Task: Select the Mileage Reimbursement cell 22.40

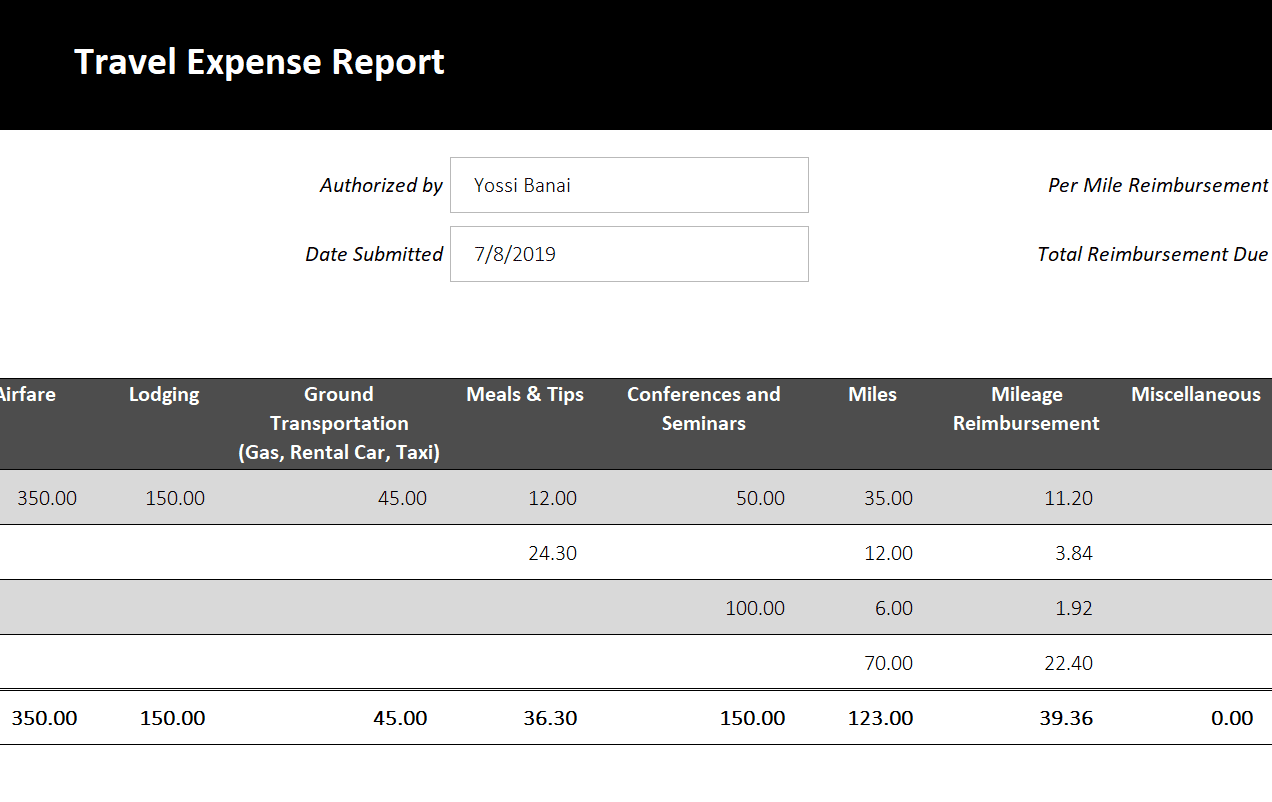Action: pos(1069,663)
